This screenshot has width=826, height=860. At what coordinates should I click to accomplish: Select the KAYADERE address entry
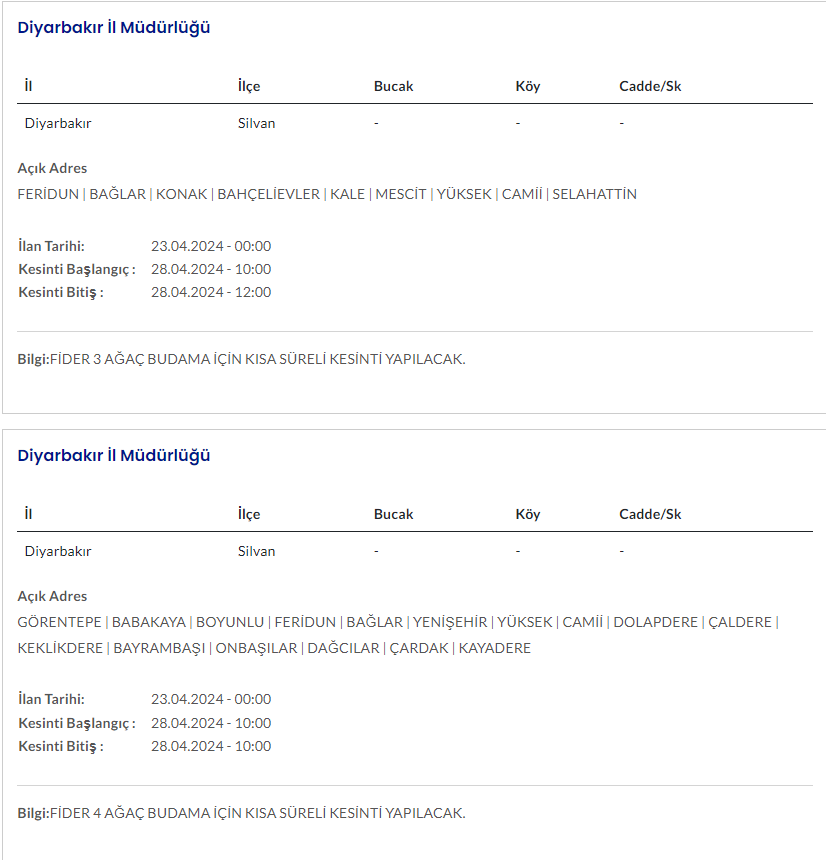click(x=495, y=648)
